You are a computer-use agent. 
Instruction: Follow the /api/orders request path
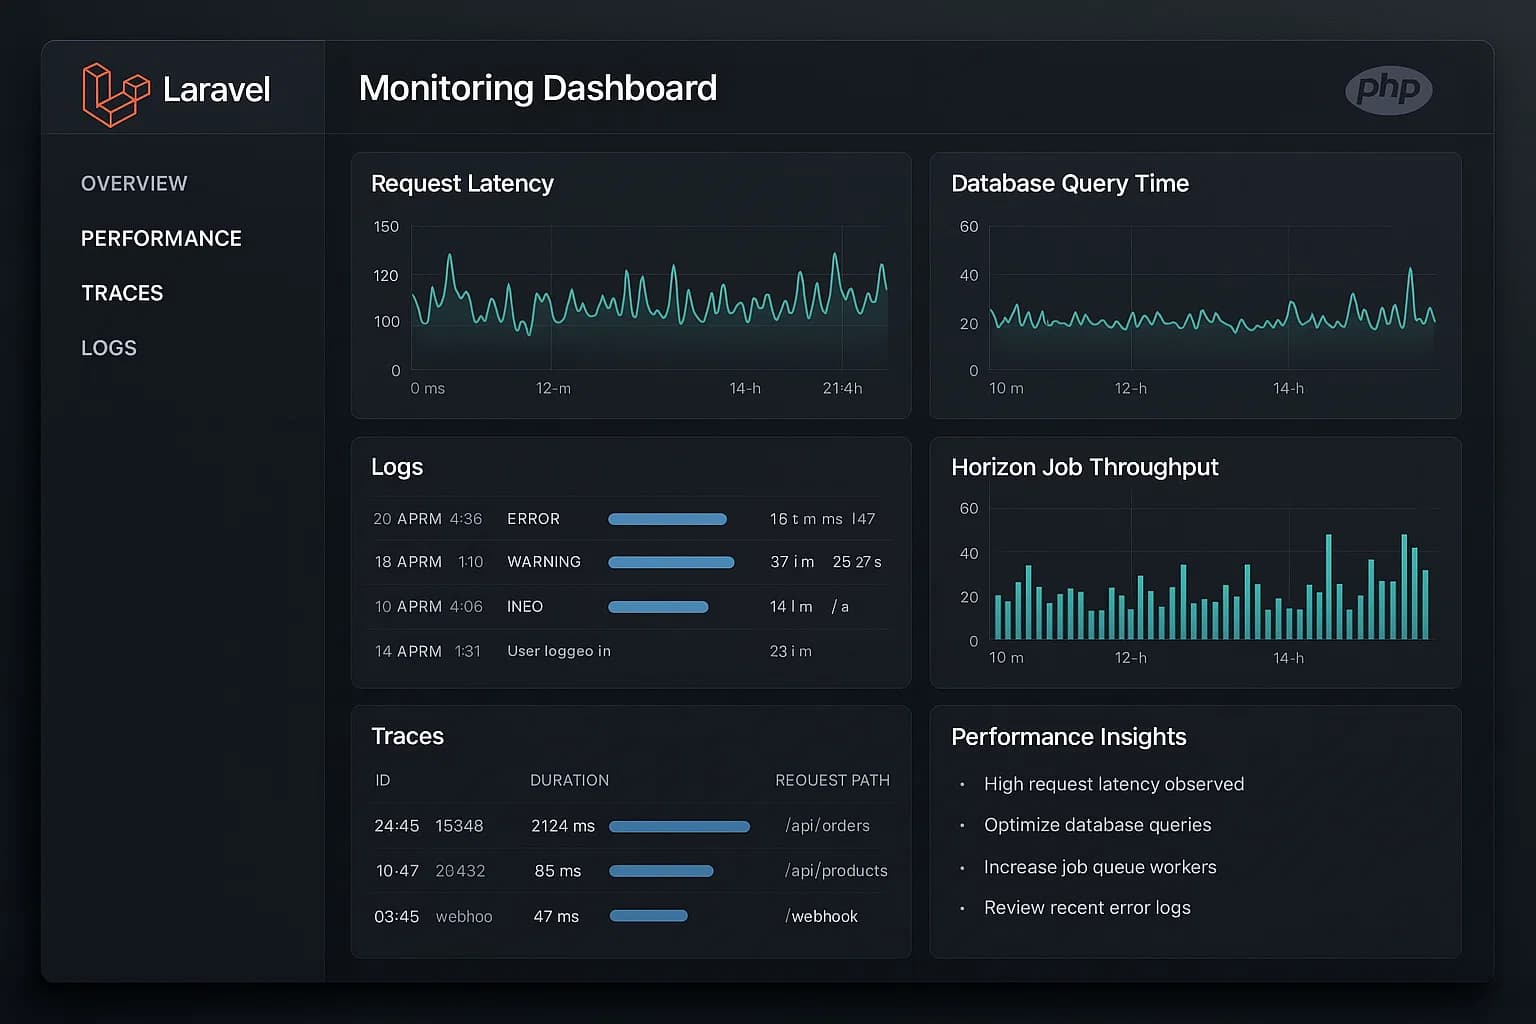pos(827,826)
